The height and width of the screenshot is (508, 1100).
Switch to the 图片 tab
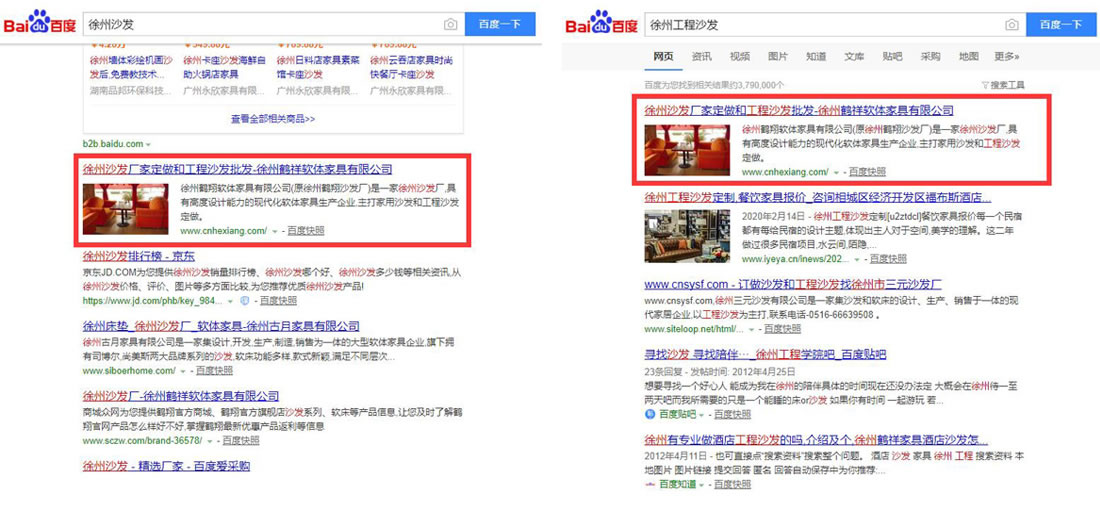777,57
